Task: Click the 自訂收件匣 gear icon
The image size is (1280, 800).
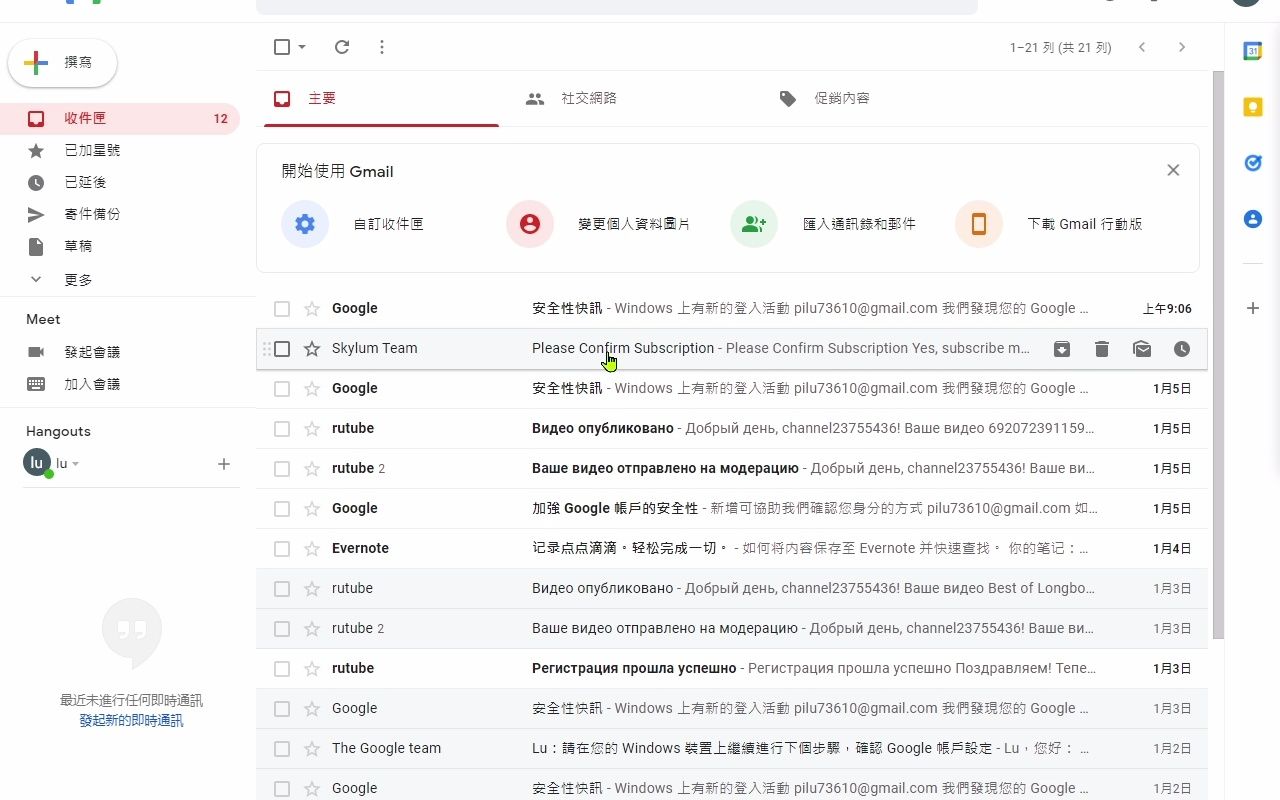Action: [305, 224]
